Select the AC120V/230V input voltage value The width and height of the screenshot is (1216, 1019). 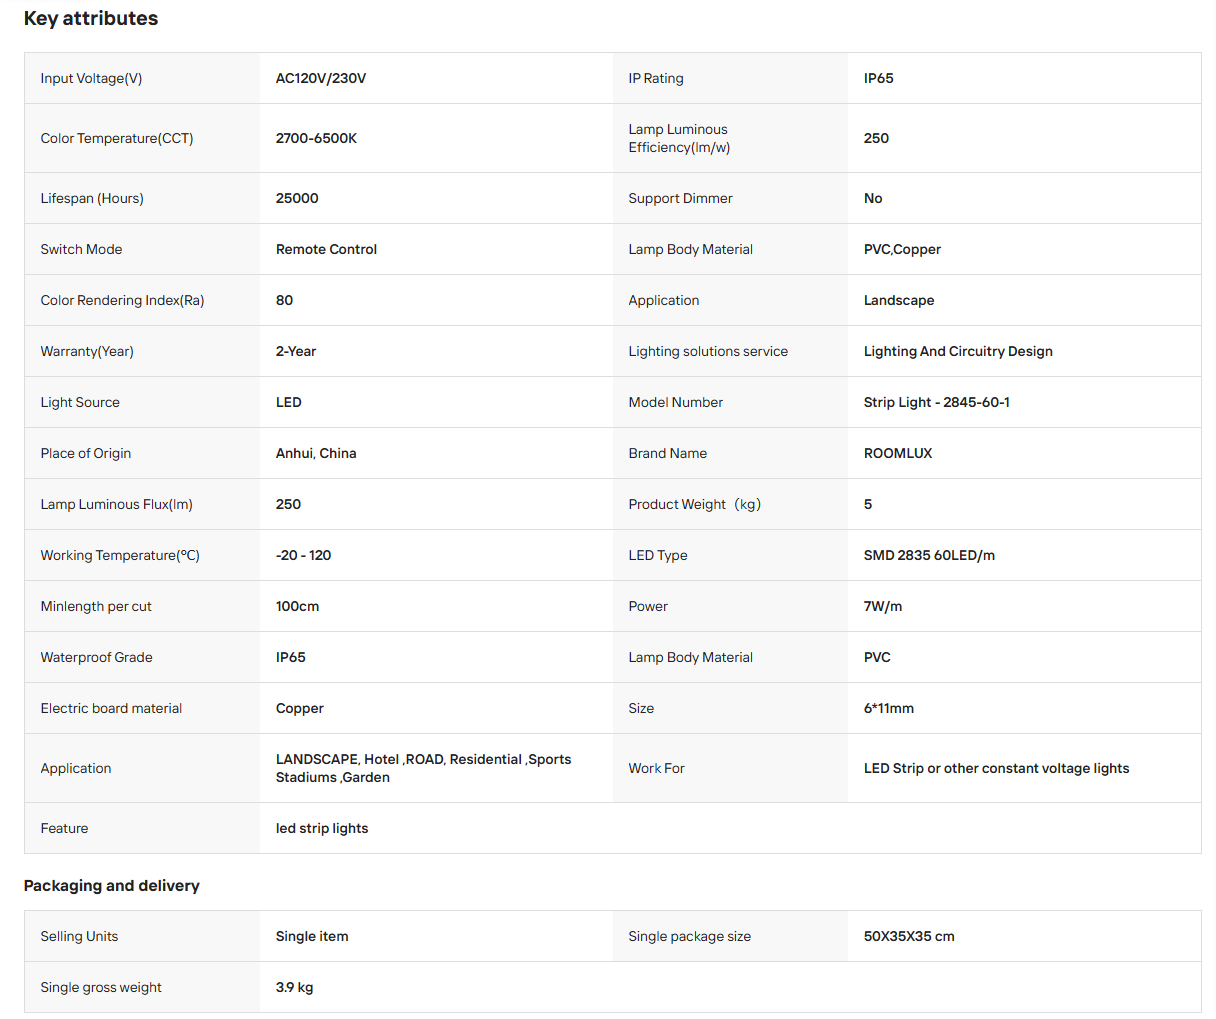coord(321,78)
